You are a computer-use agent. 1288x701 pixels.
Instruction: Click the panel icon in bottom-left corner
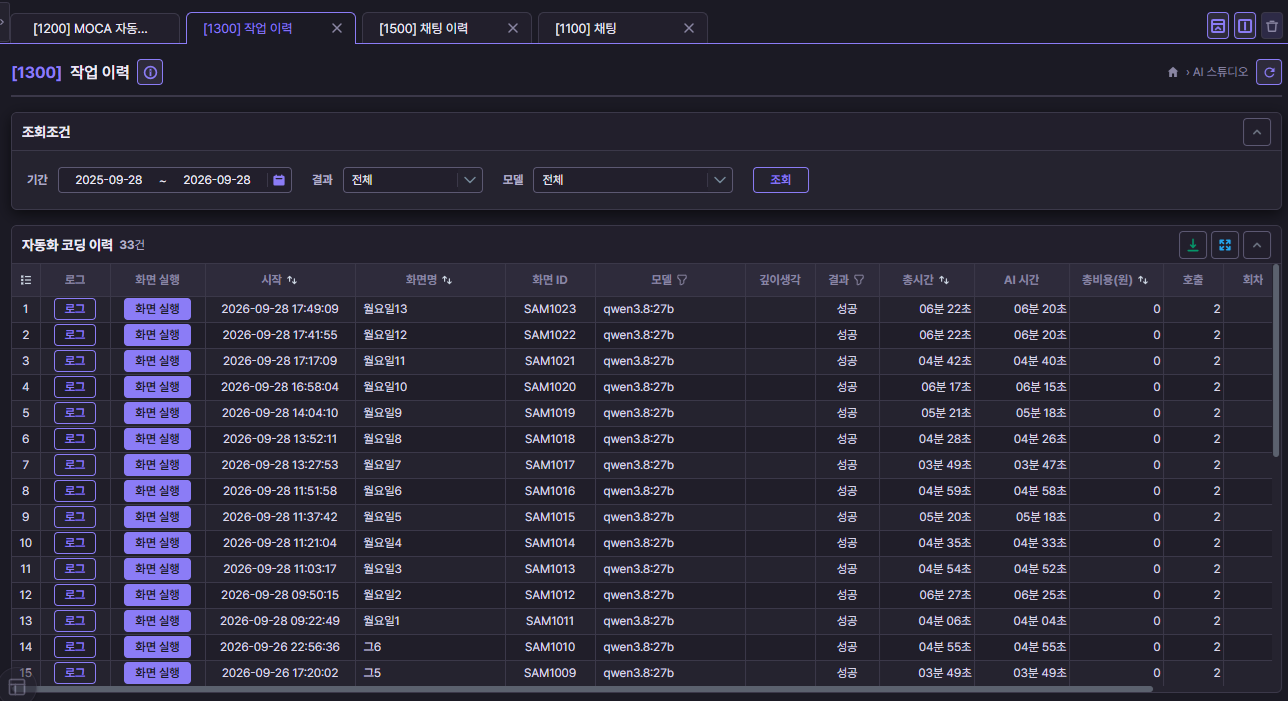point(16,687)
